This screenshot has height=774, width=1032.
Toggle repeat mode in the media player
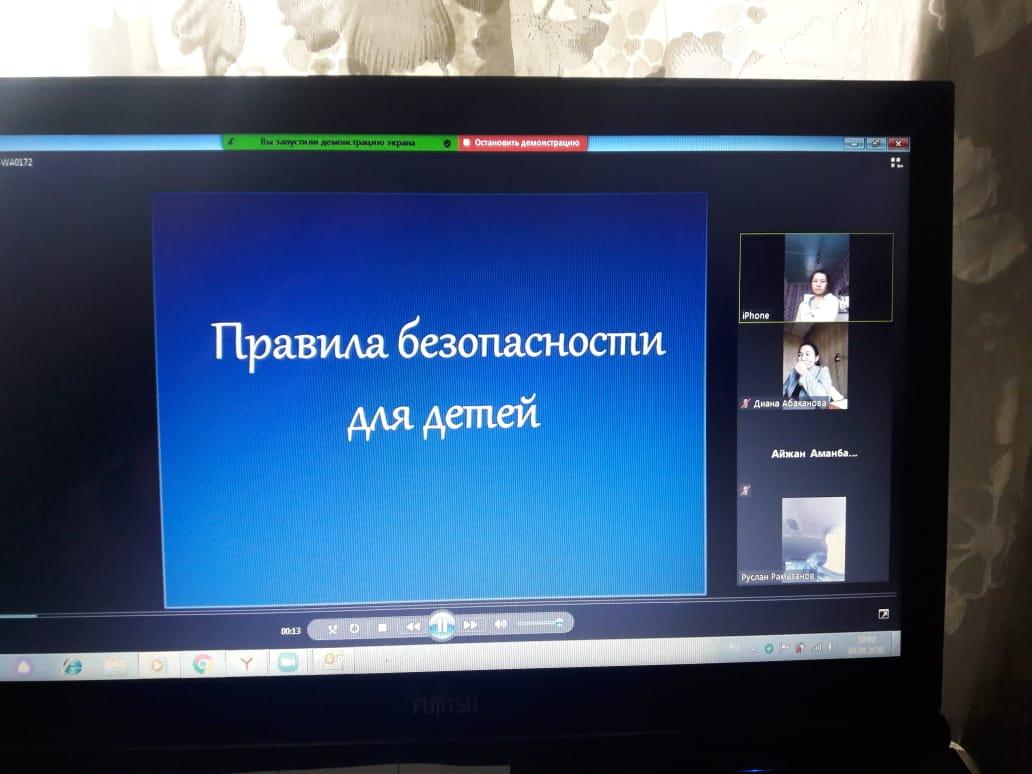coord(354,629)
